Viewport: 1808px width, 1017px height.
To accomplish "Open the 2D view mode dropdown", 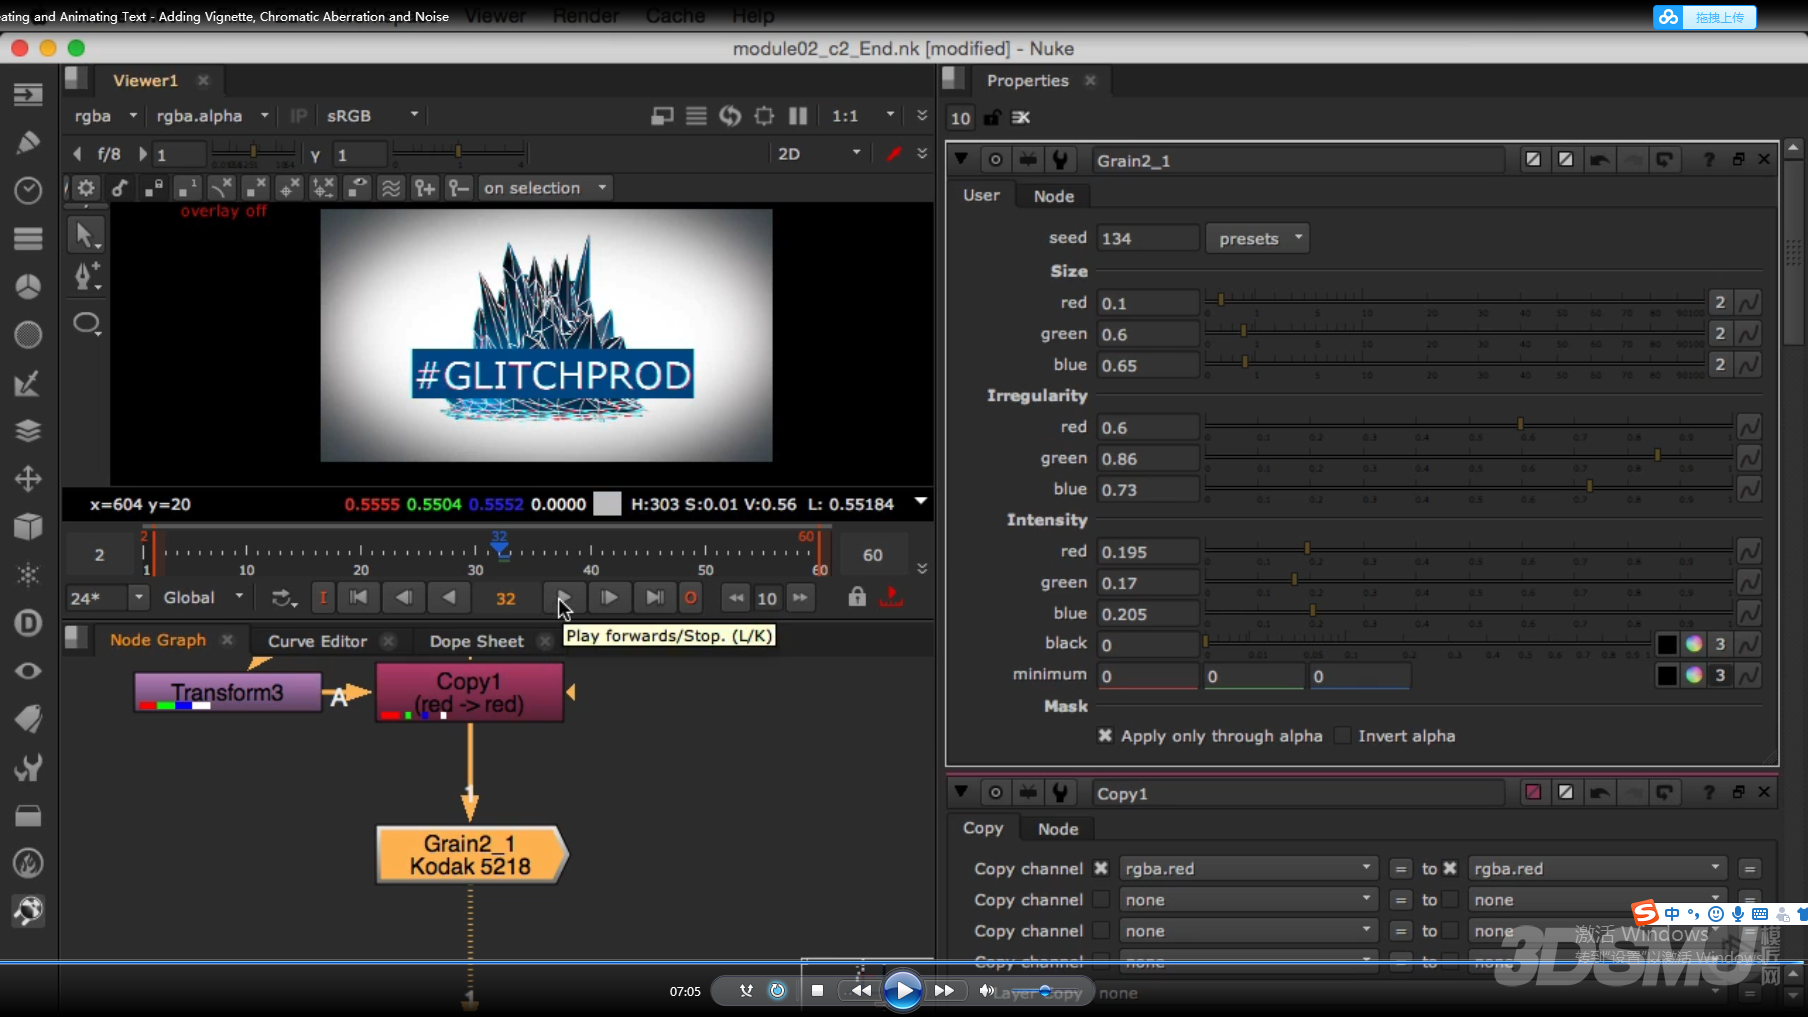I will [x=818, y=154].
